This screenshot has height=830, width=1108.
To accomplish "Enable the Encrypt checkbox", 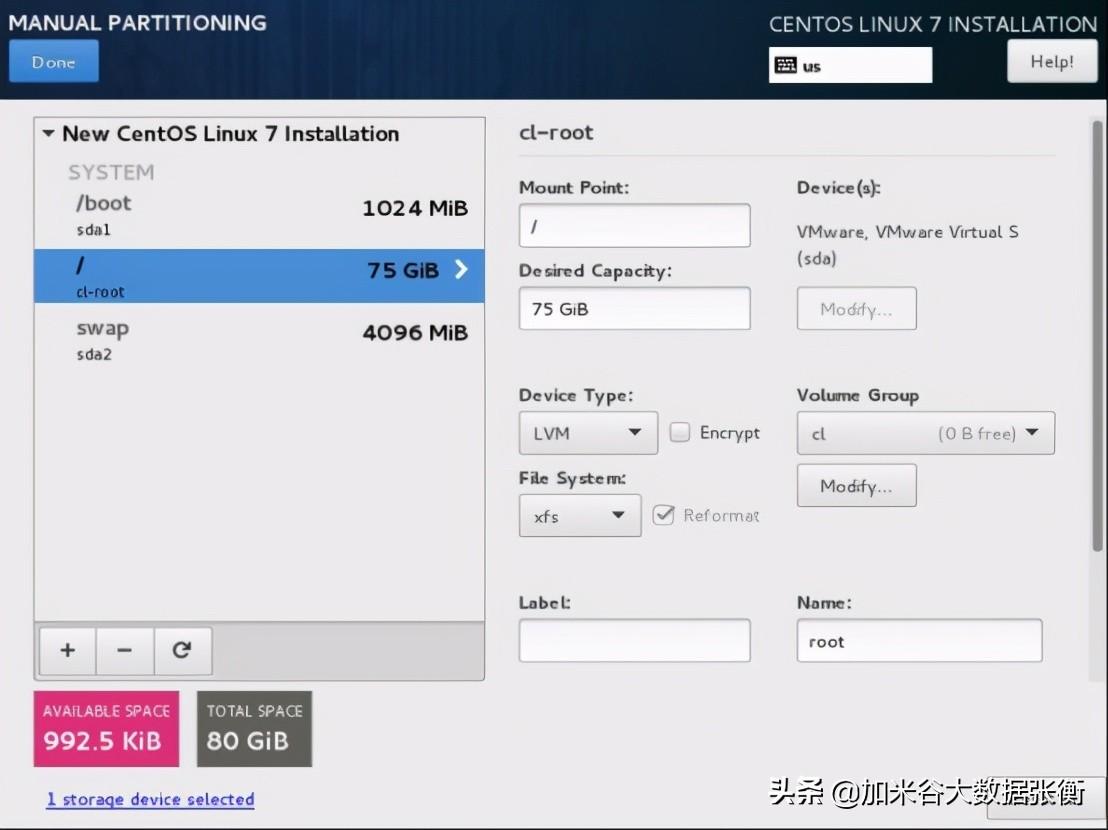I will tap(680, 433).
